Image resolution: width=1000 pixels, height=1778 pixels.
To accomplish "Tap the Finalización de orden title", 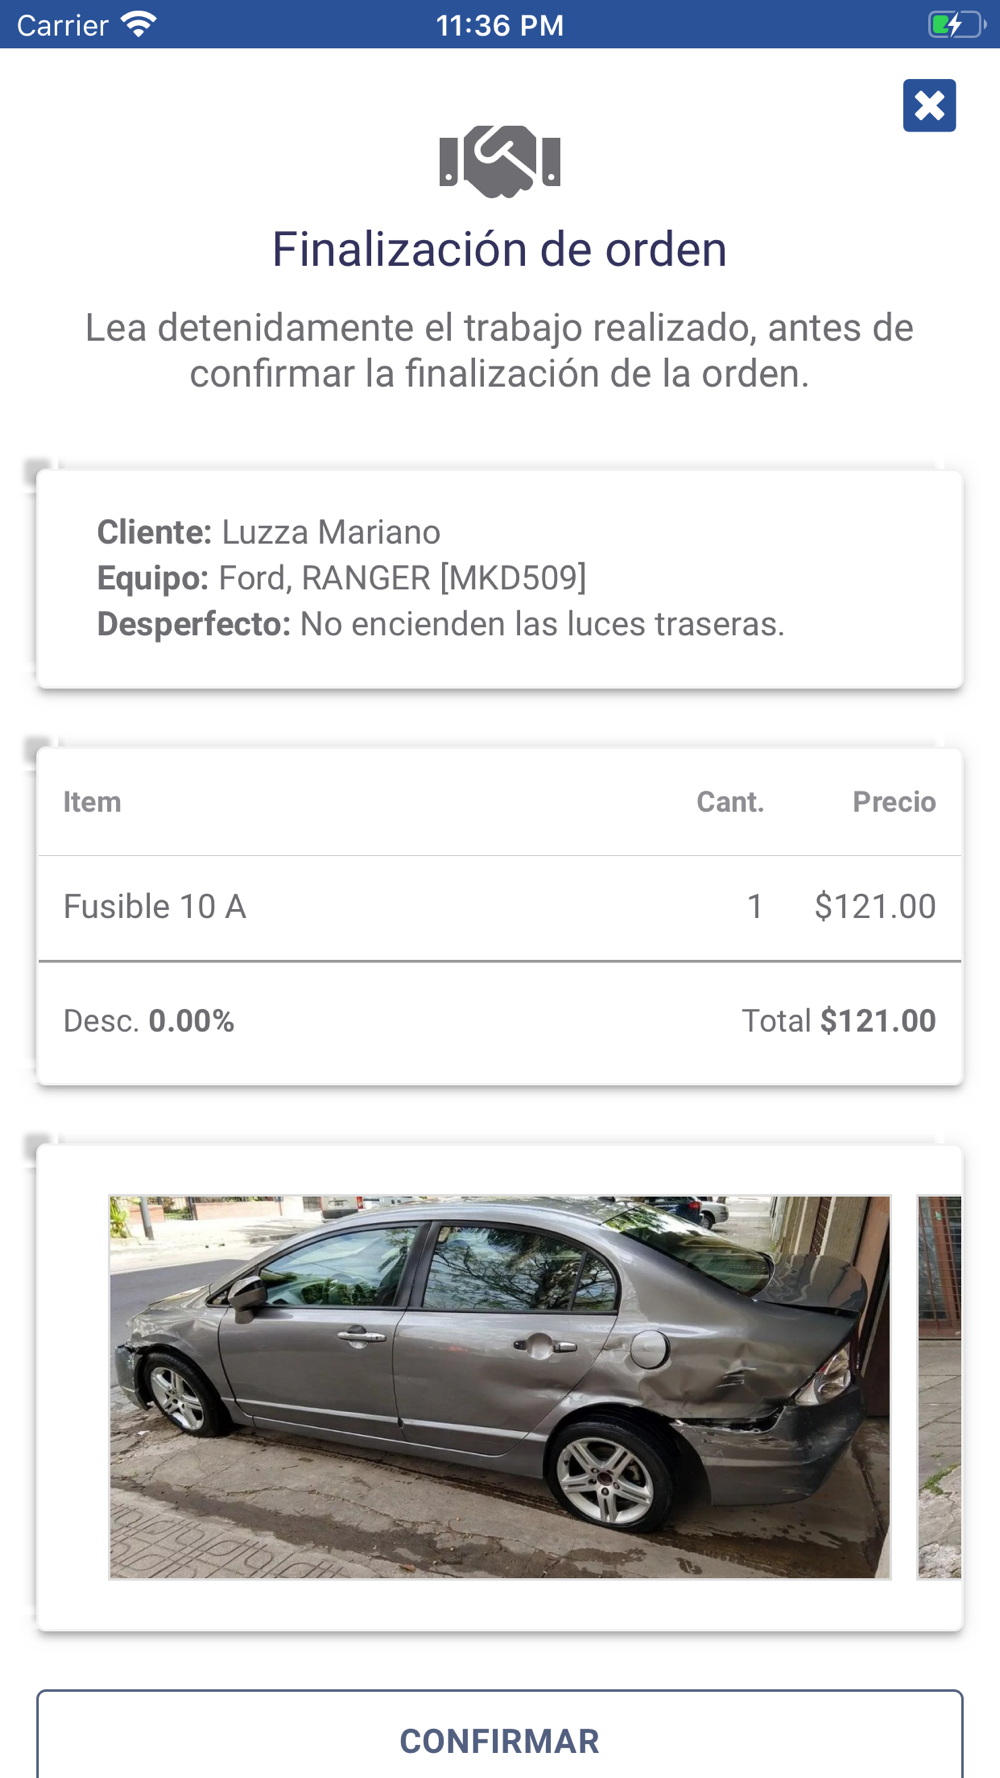I will pyautogui.click(x=499, y=249).
